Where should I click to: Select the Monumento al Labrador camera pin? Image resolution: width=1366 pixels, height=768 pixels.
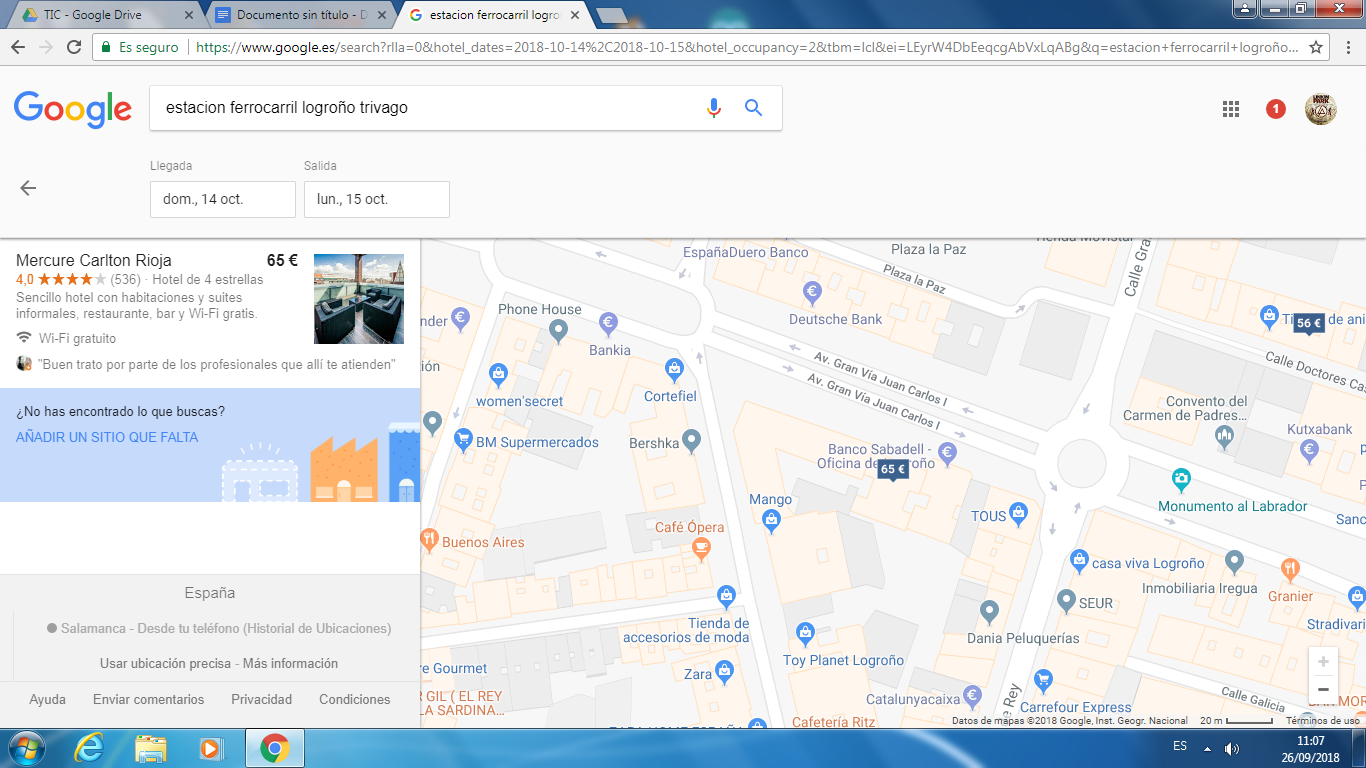pyautogui.click(x=1181, y=479)
